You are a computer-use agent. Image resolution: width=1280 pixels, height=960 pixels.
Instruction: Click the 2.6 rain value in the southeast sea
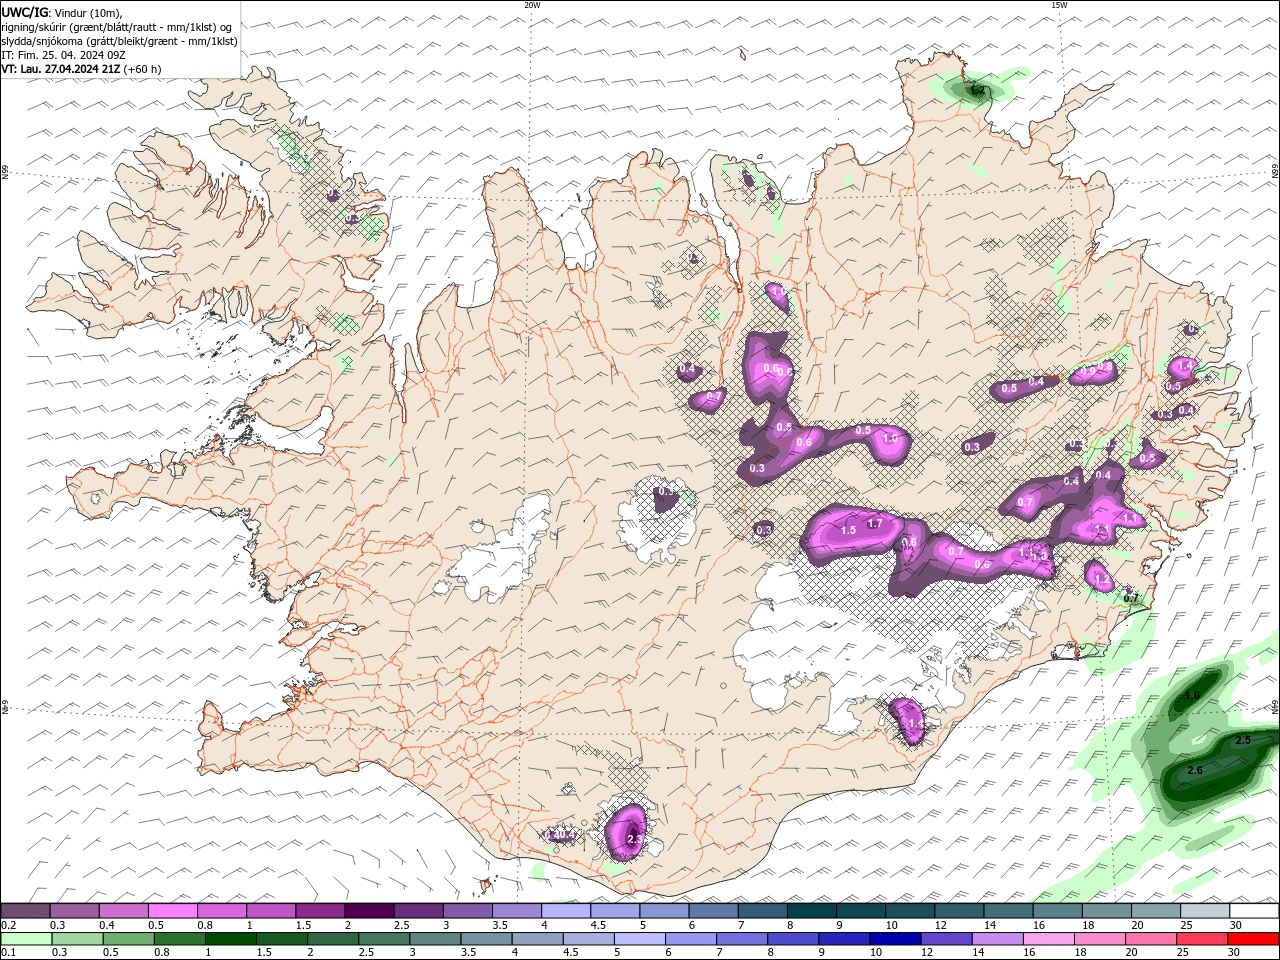click(1194, 771)
